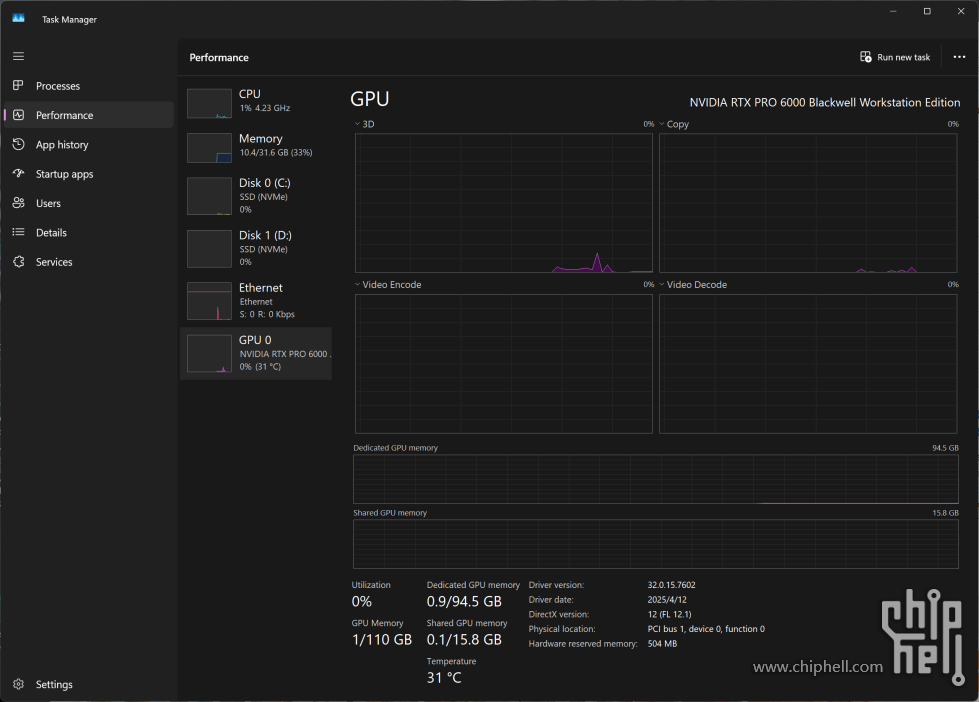
Task: Click the Task Manager title bar icon
Action: [18, 18]
